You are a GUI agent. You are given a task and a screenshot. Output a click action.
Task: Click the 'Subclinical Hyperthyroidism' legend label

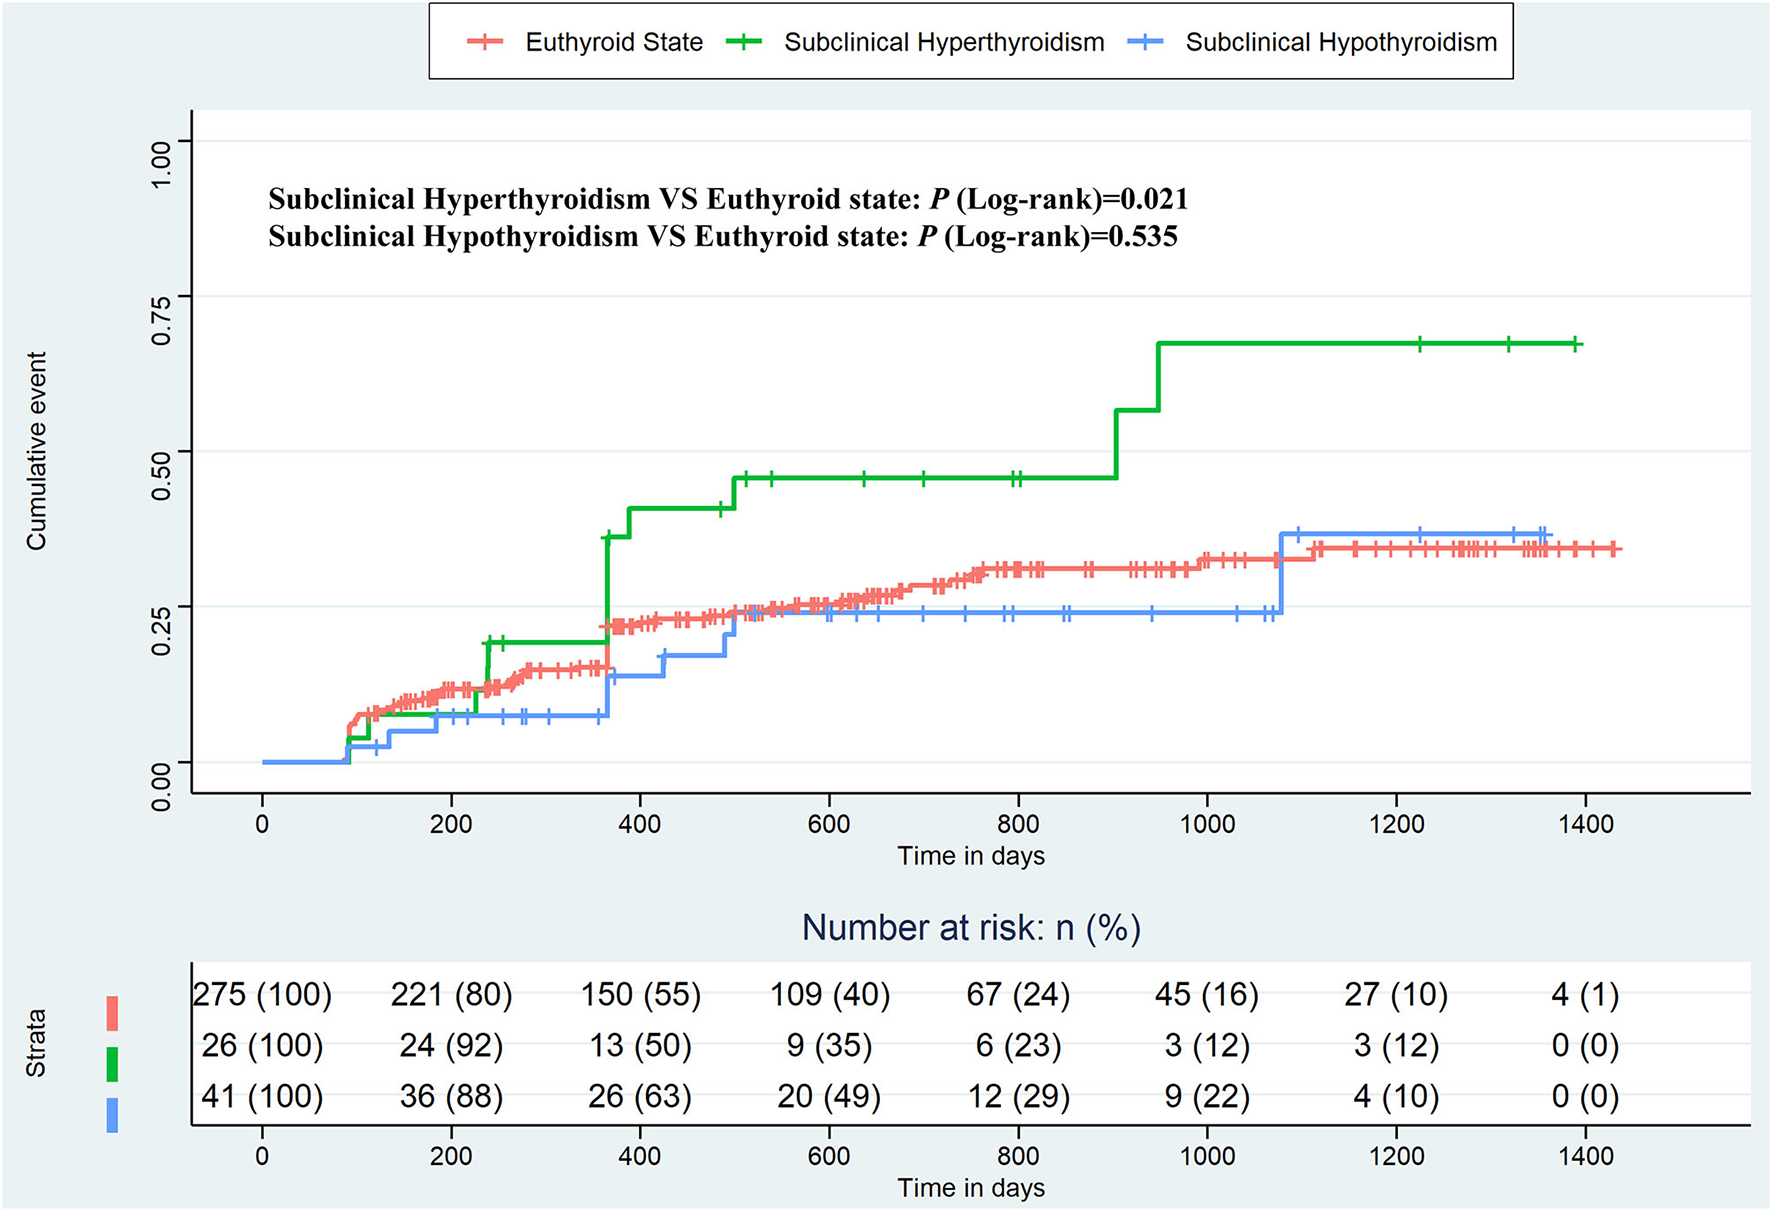point(943,42)
